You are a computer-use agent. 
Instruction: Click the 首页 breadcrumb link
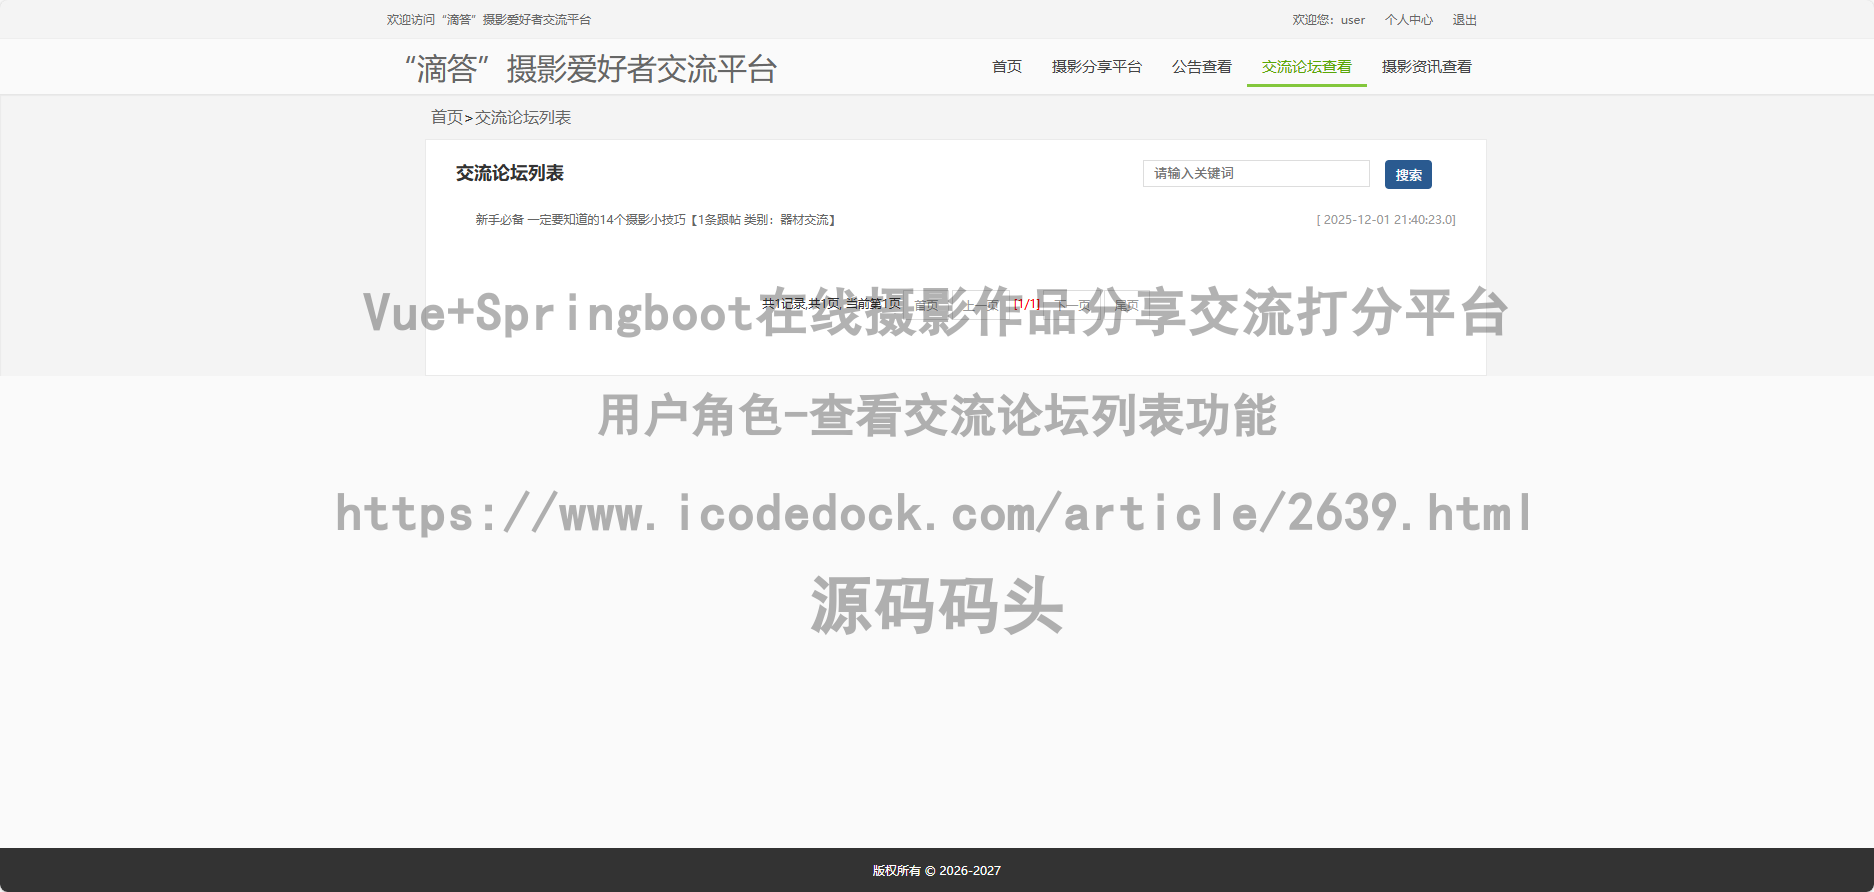click(446, 118)
